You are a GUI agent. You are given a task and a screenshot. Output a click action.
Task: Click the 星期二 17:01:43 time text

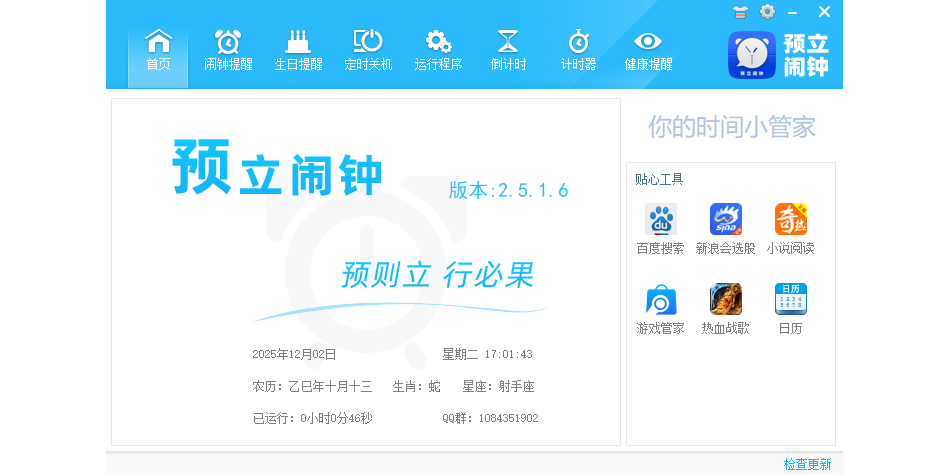click(487, 354)
